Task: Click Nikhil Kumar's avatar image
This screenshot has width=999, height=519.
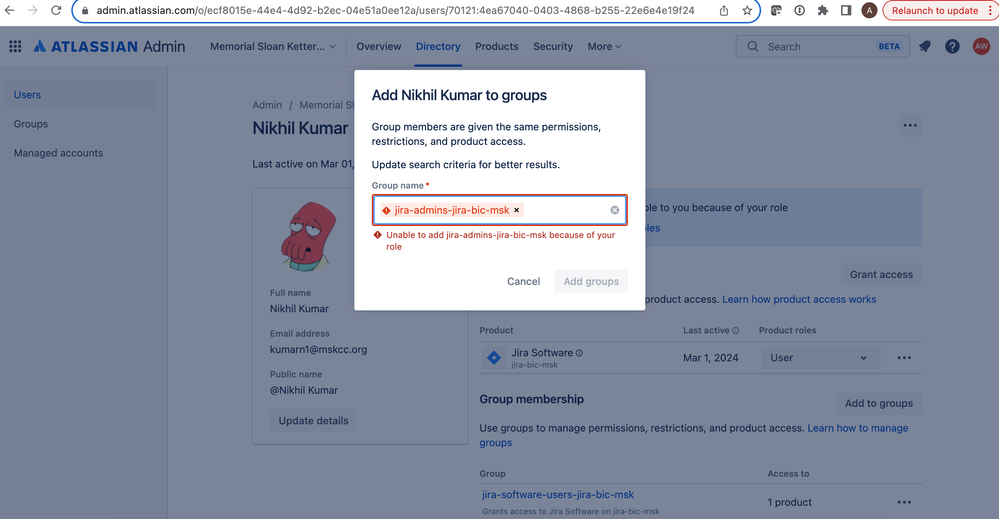Action: click(x=309, y=237)
